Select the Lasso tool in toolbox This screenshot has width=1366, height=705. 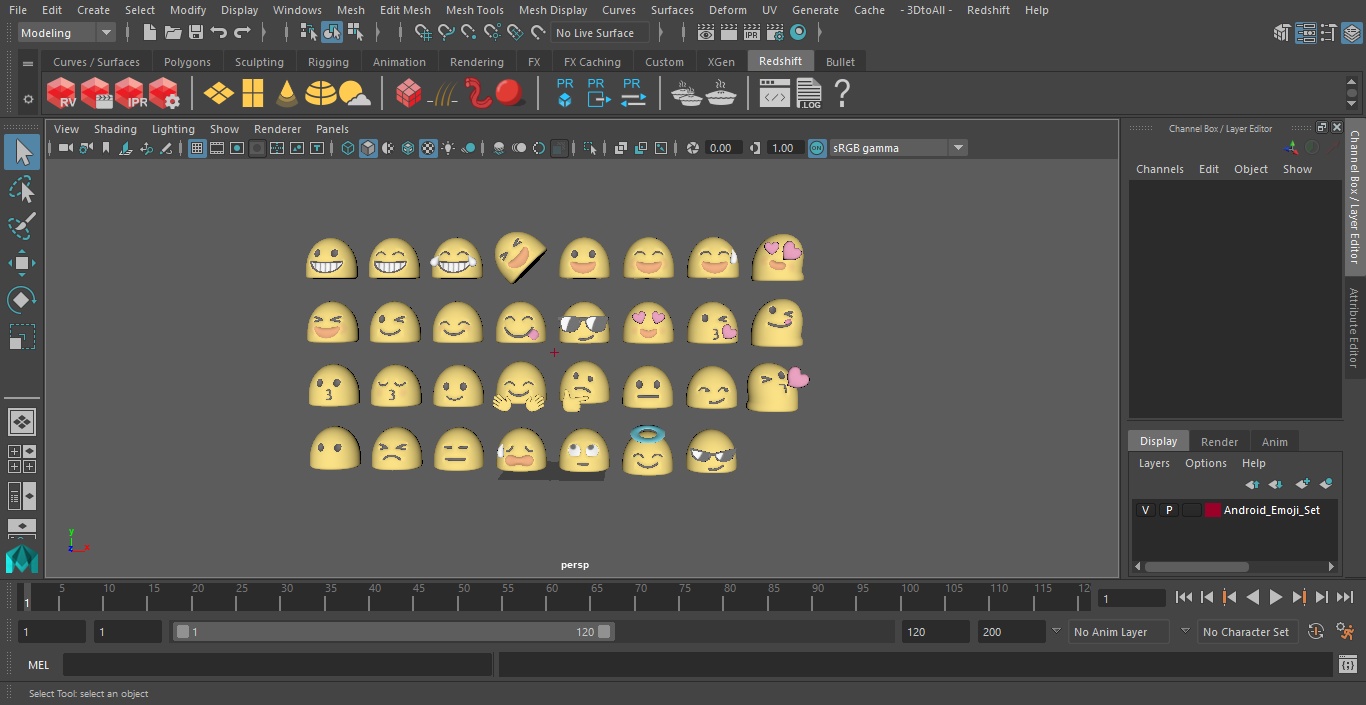point(22,189)
